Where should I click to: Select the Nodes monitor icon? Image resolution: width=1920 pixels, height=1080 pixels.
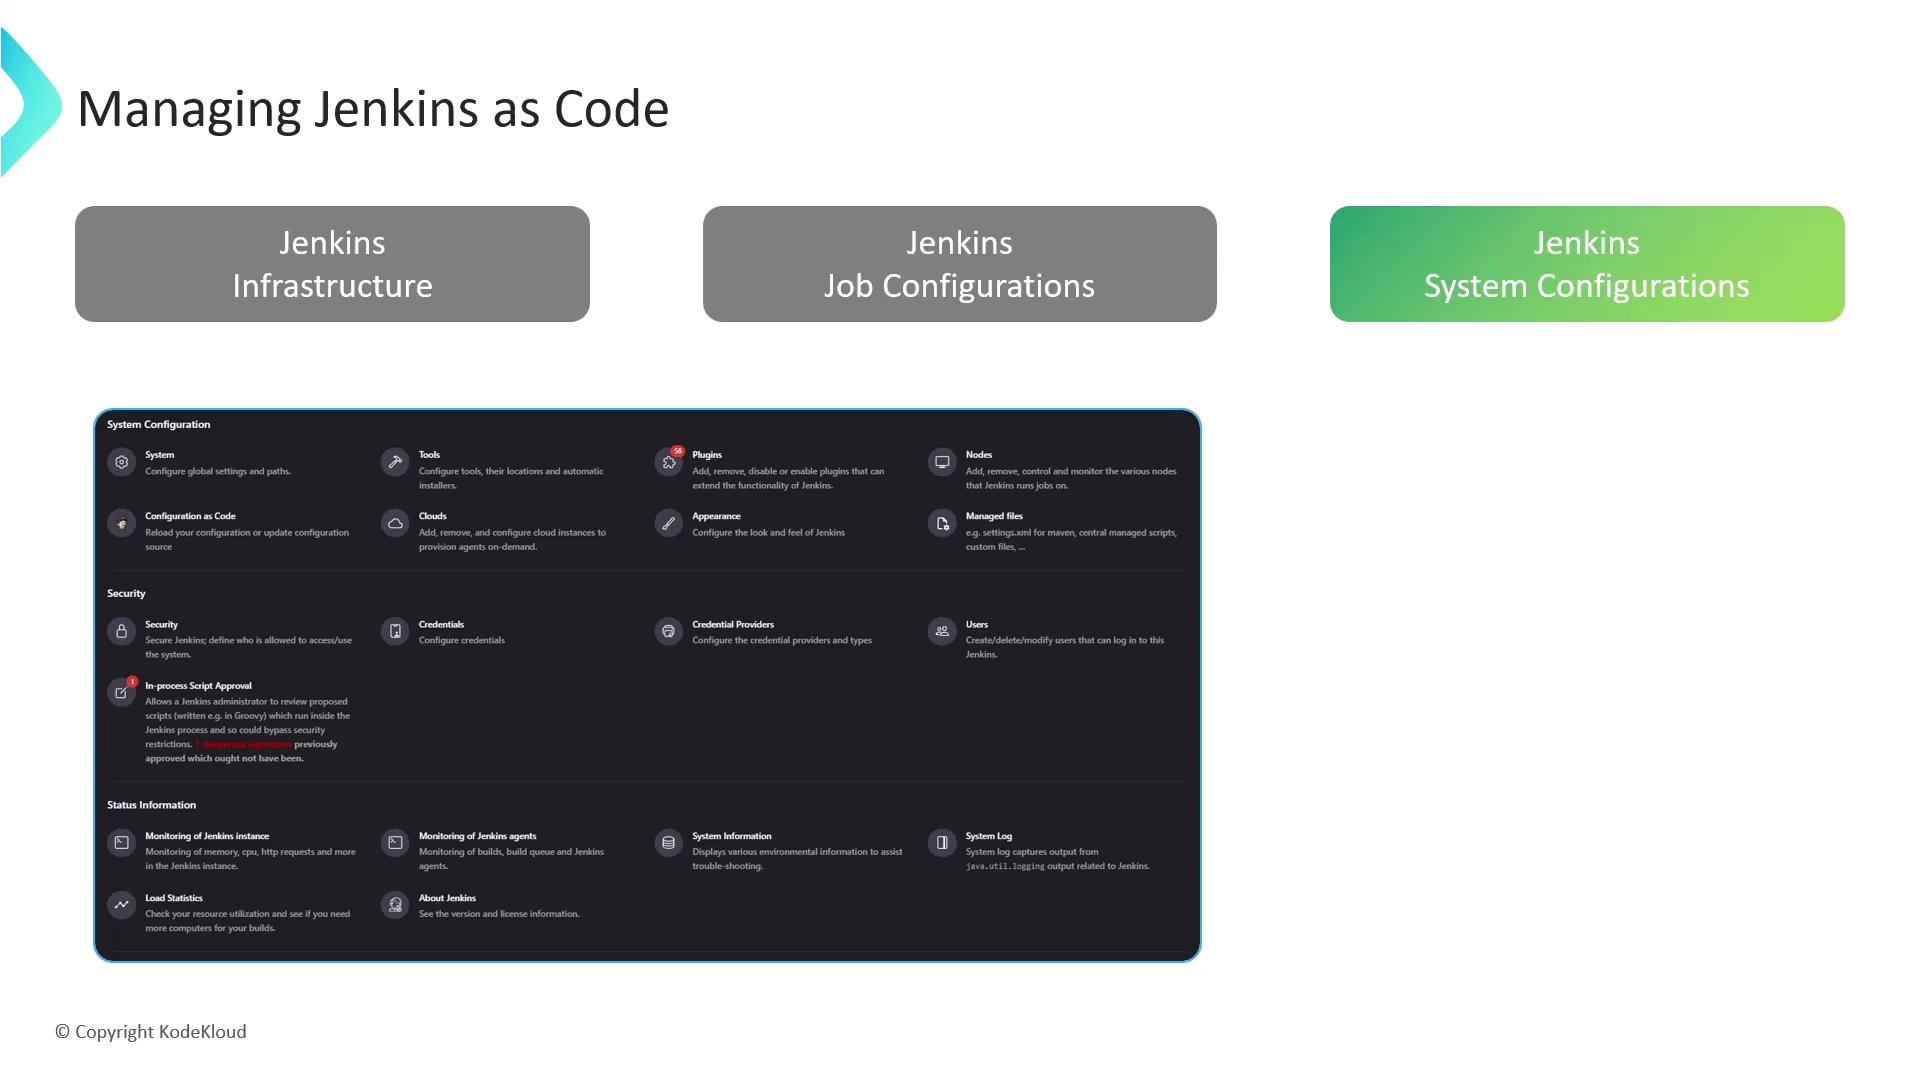pos(942,462)
